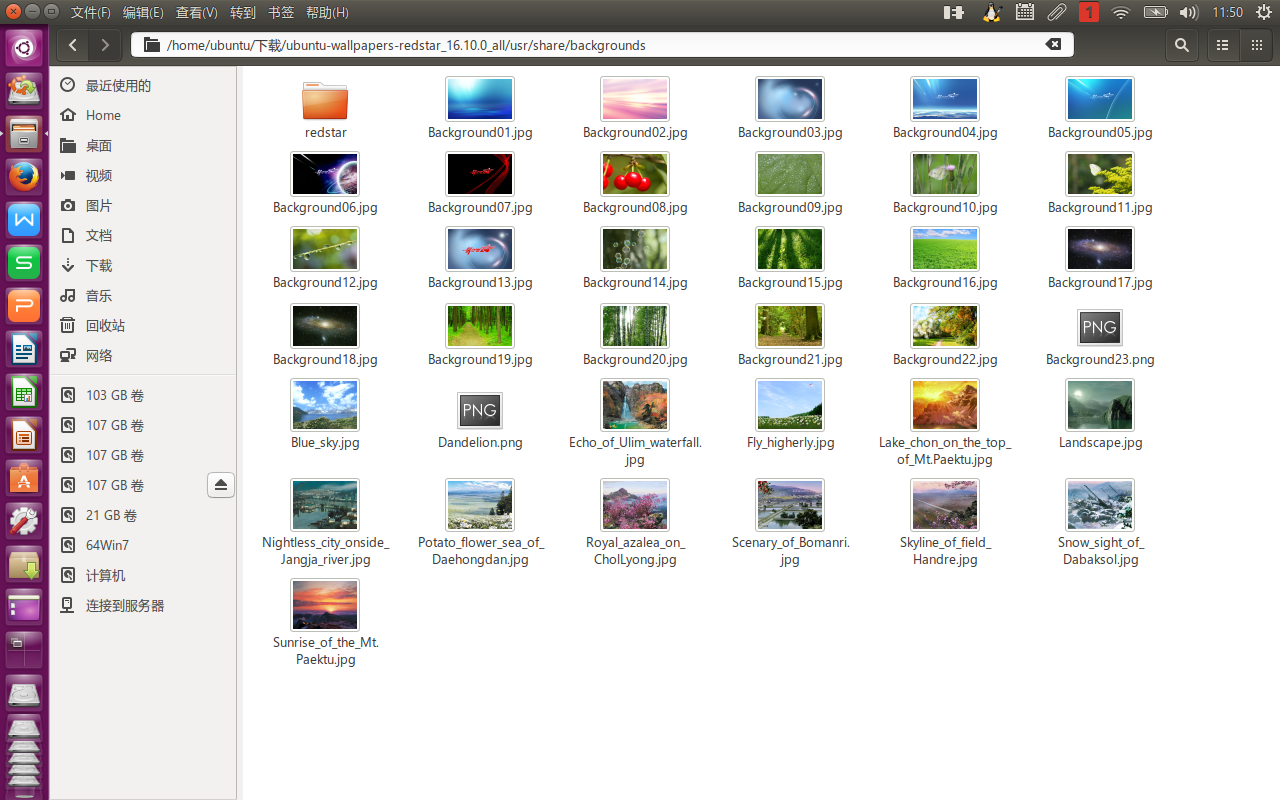This screenshot has height=800, width=1280.
Task: Select Royal_azalea_on_CholLyong.jpg thumbnail
Action: (x=635, y=505)
